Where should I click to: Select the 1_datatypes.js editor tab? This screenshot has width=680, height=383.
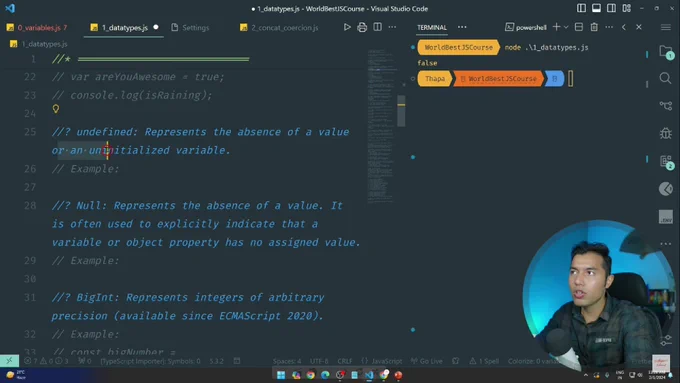click(x=124, y=27)
